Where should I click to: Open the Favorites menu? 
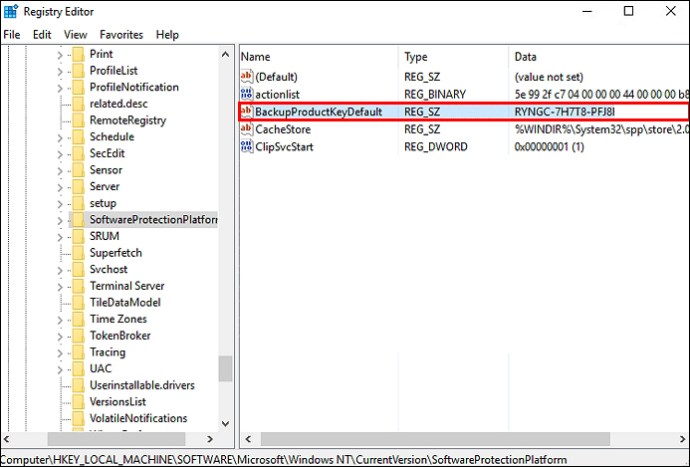[121, 35]
